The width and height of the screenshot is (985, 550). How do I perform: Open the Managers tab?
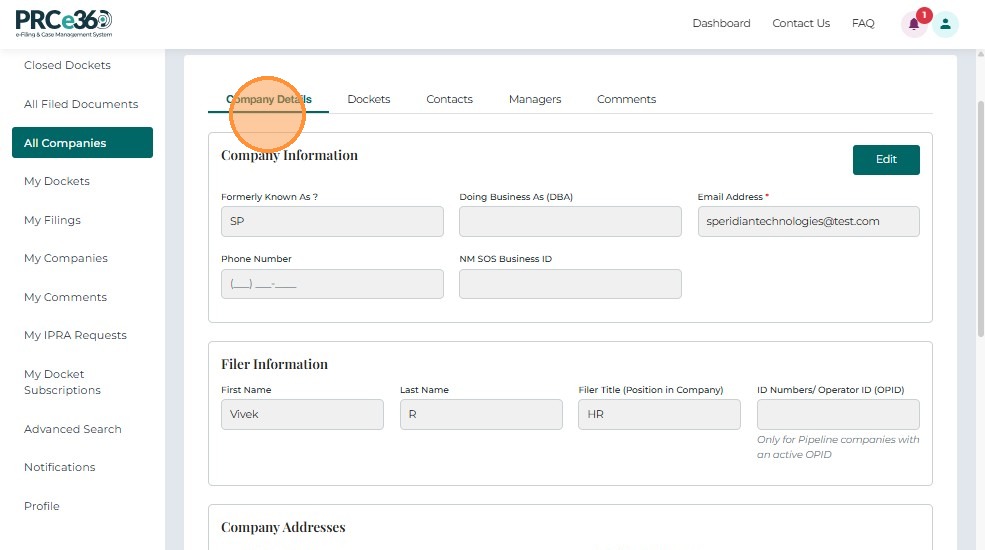(534, 99)
